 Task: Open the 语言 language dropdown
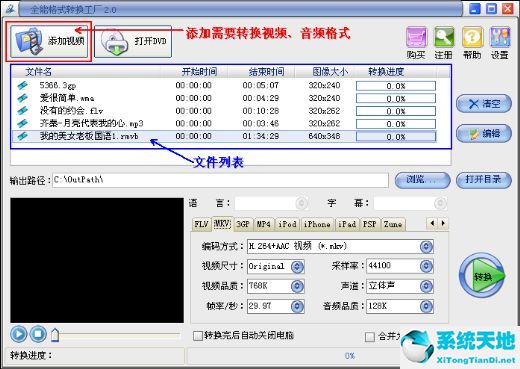[x=302, y=203]
